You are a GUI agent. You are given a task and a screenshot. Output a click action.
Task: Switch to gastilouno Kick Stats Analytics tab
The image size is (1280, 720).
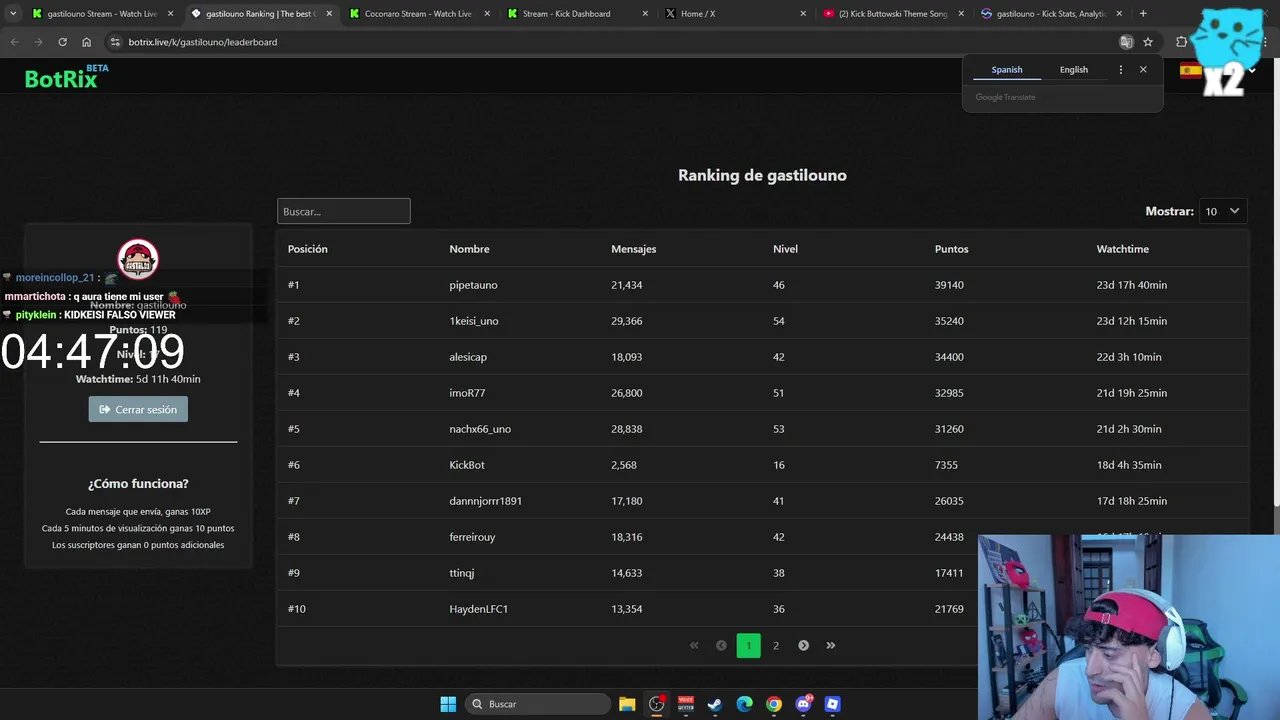[x=1050, y=14]
